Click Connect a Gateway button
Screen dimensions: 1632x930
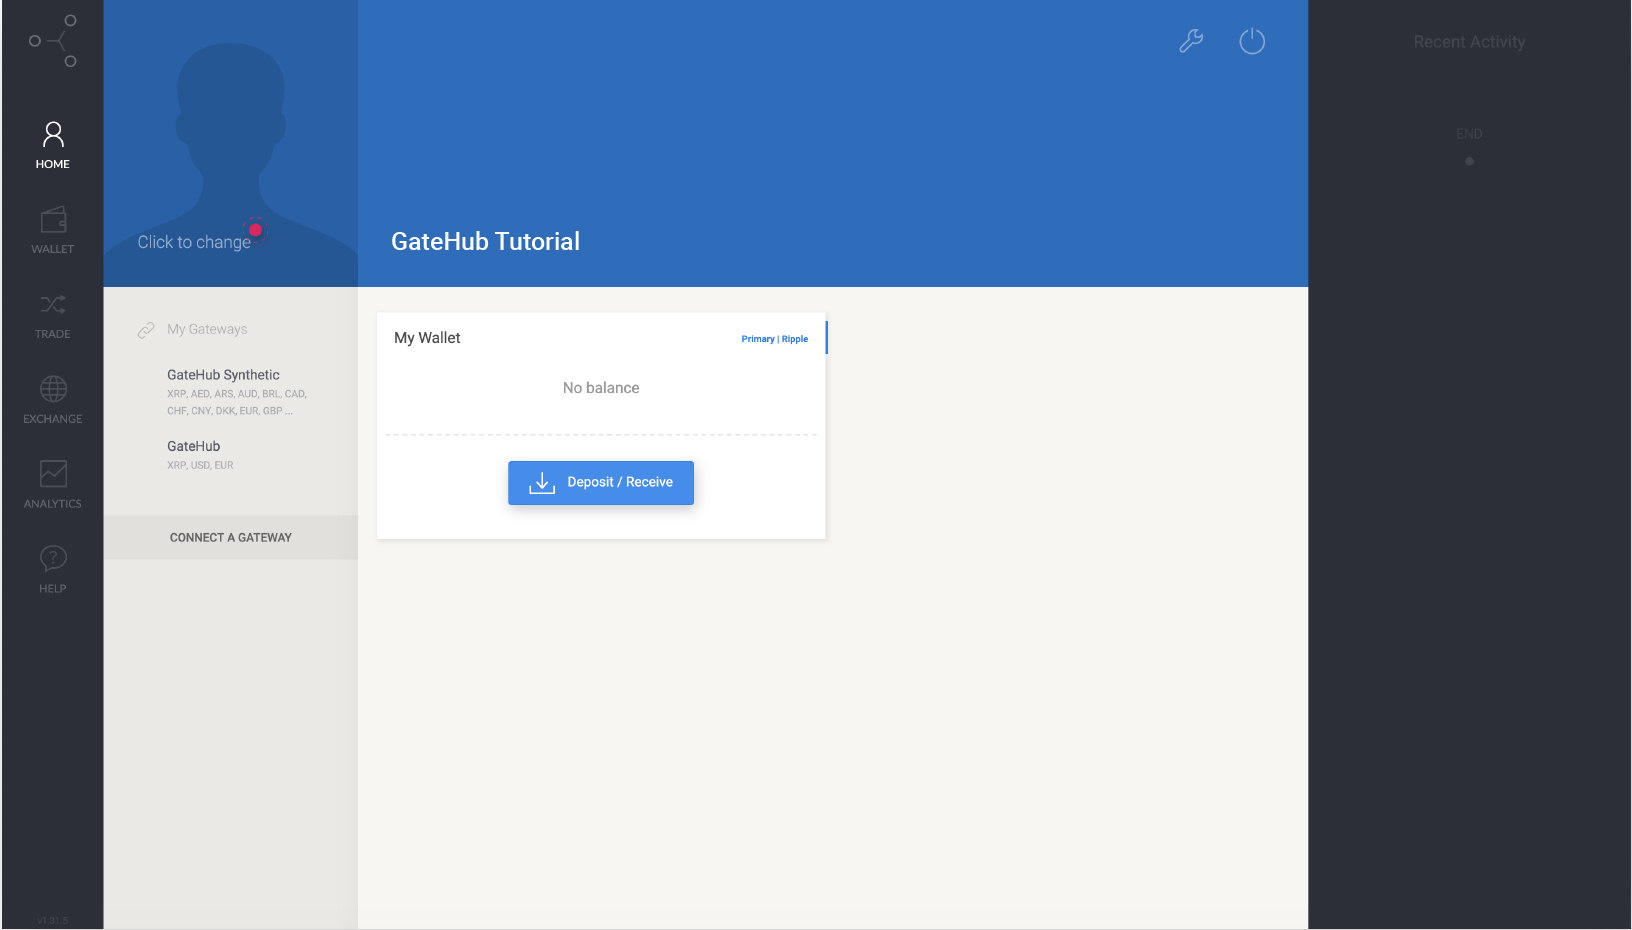(231, 538)
